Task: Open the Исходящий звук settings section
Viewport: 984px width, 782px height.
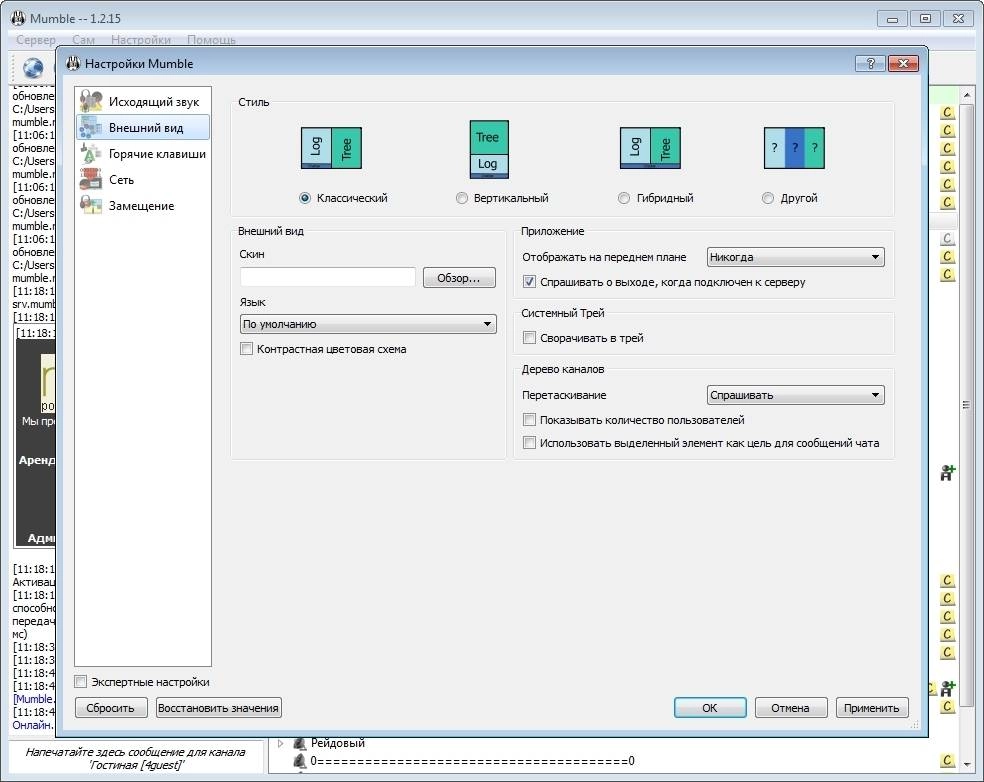Action: coord(142,101)
